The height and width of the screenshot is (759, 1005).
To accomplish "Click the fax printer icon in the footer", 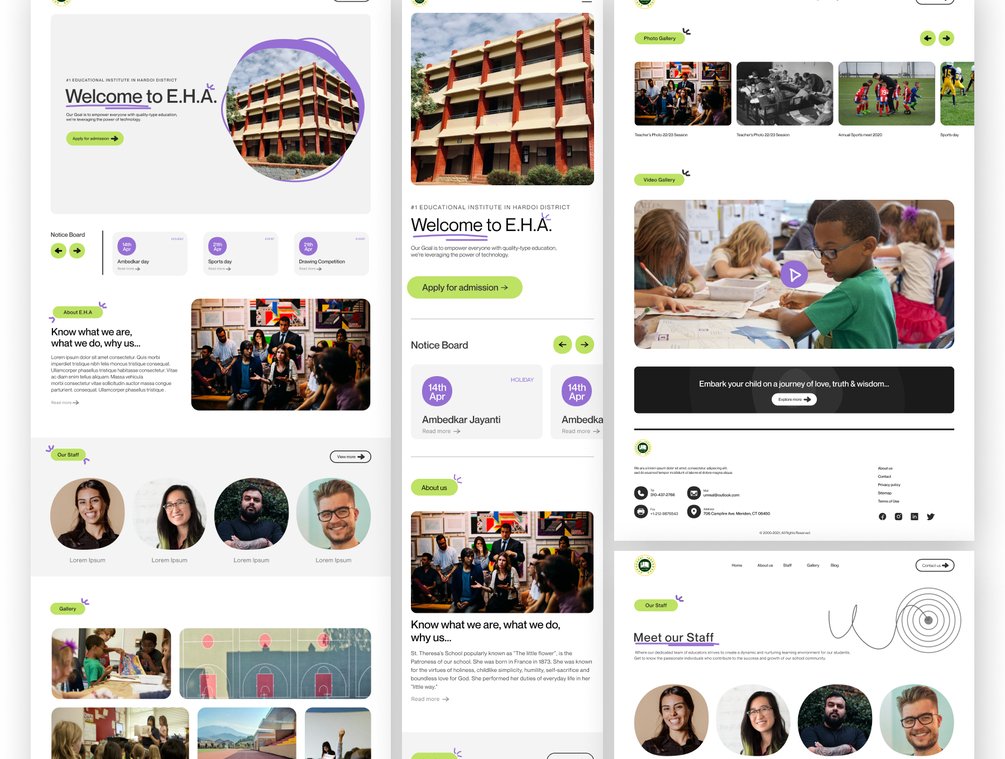I will pyautogui.click(x=640, y=512).
